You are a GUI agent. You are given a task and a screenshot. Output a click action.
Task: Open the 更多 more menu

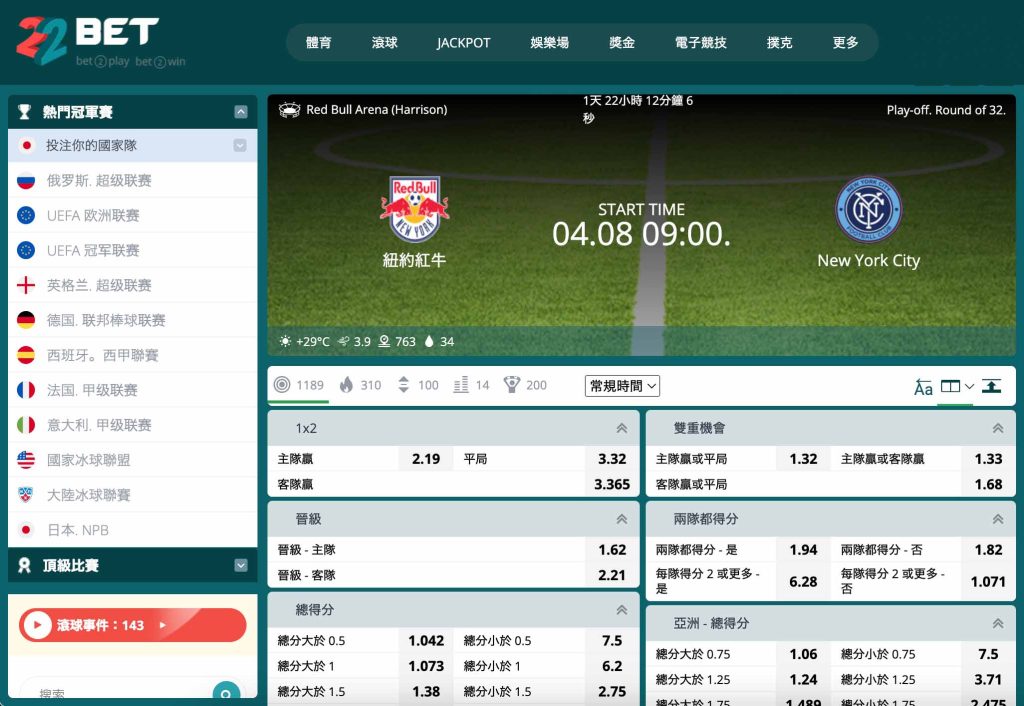(846, 42)
